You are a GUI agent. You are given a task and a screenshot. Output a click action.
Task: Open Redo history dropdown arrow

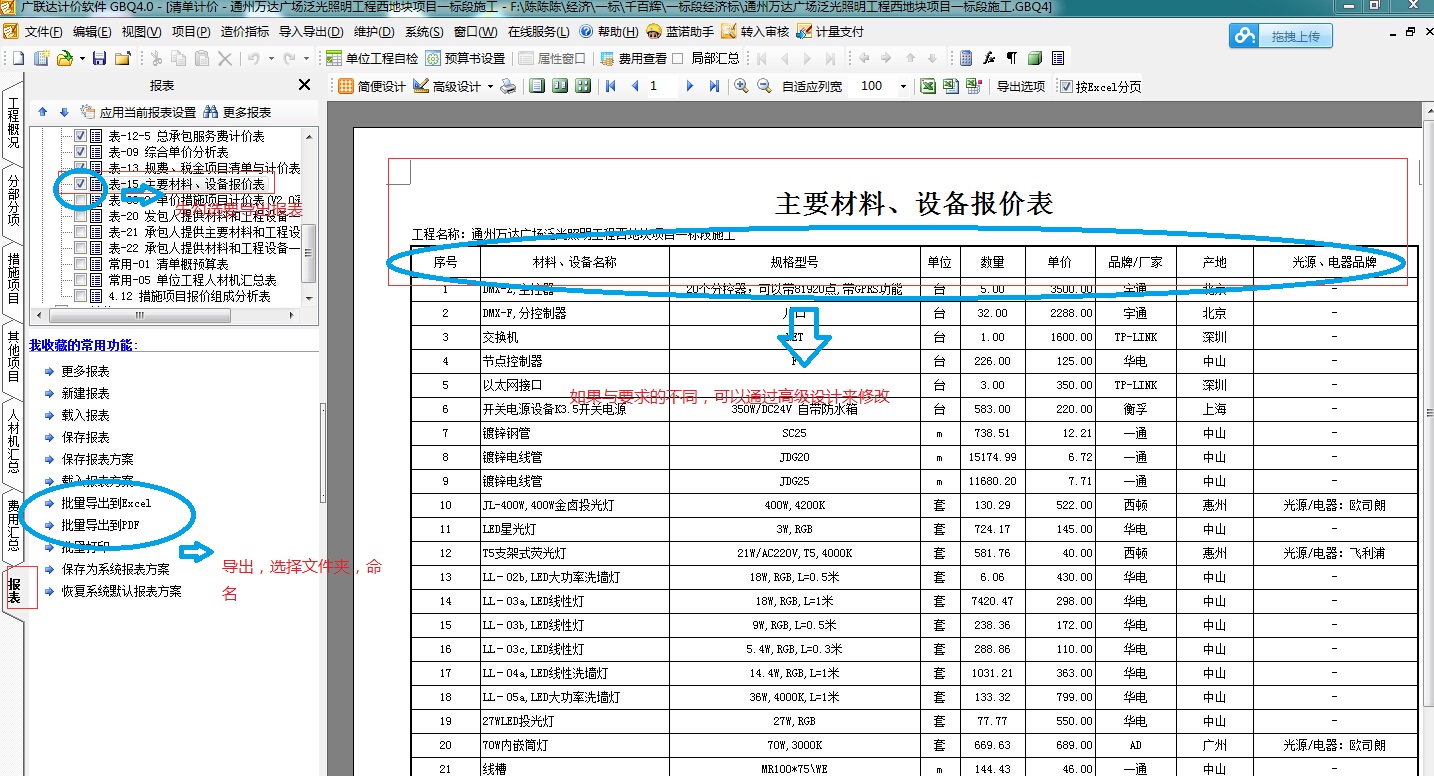click(306, 58)
